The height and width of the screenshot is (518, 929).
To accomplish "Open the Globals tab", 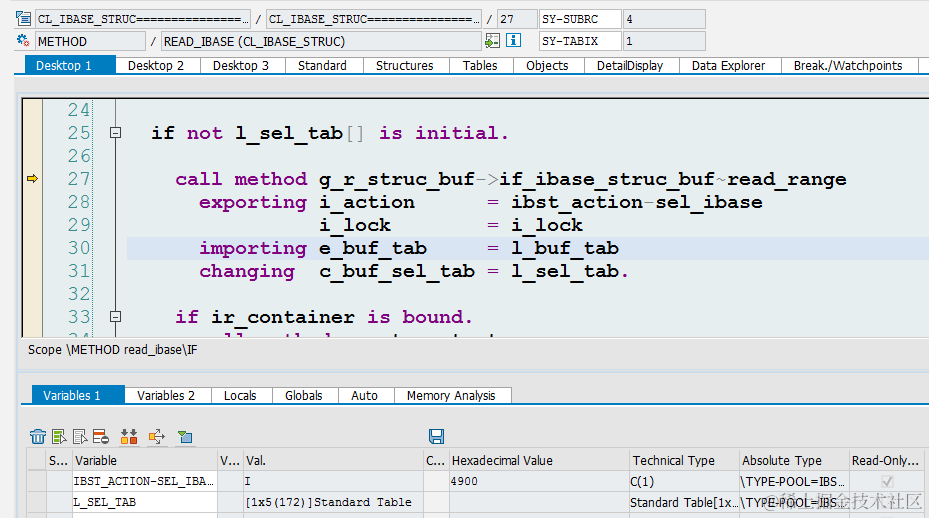I will 303,395.
